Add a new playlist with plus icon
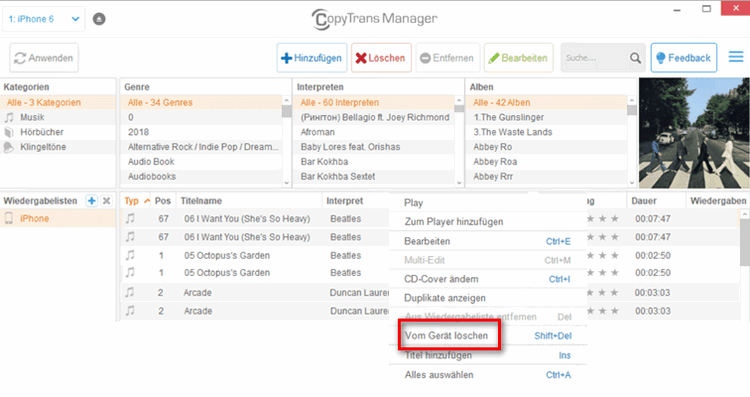Viewport: 750px width, 397px height. pos(91,201)
